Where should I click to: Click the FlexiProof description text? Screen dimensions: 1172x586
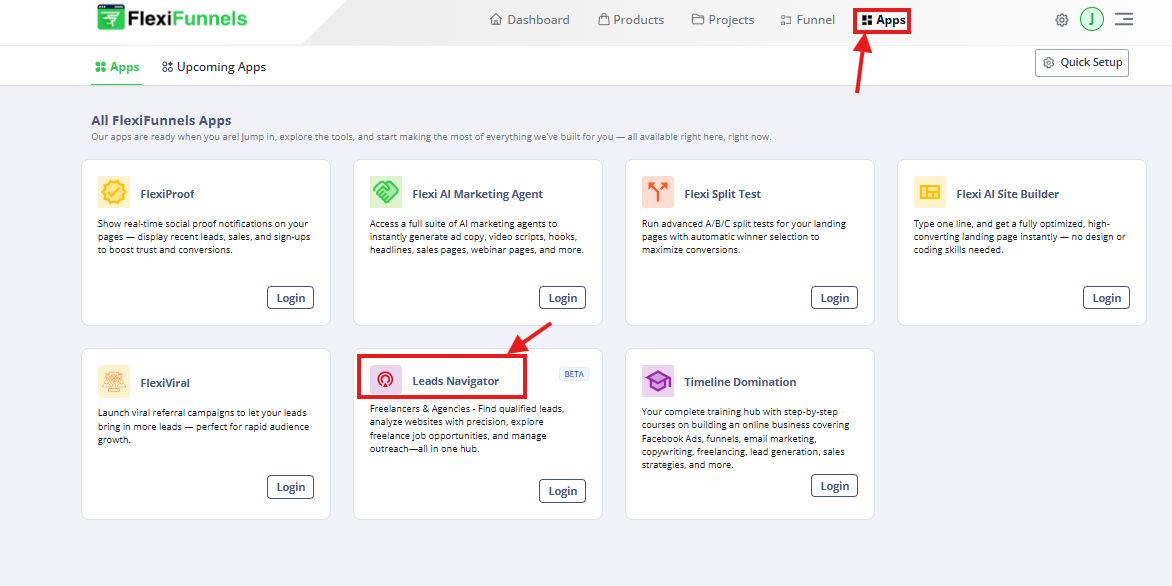(204, 237)
